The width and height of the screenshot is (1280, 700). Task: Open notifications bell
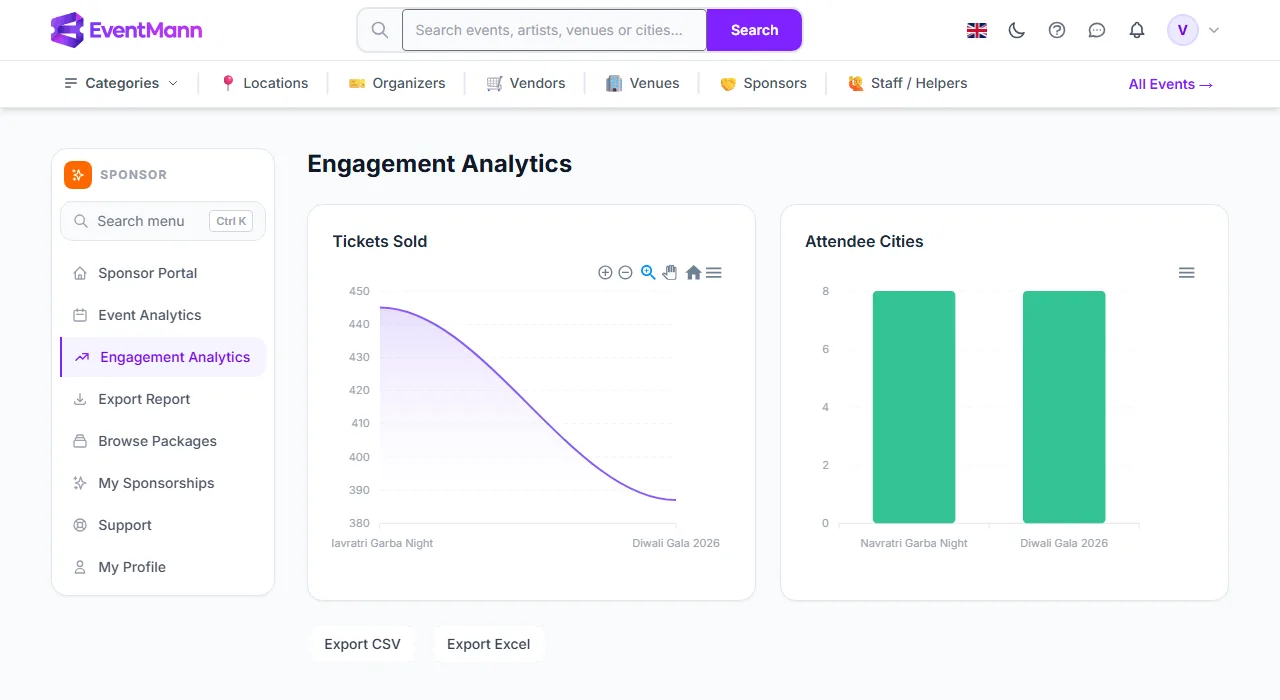[1137, 30]
